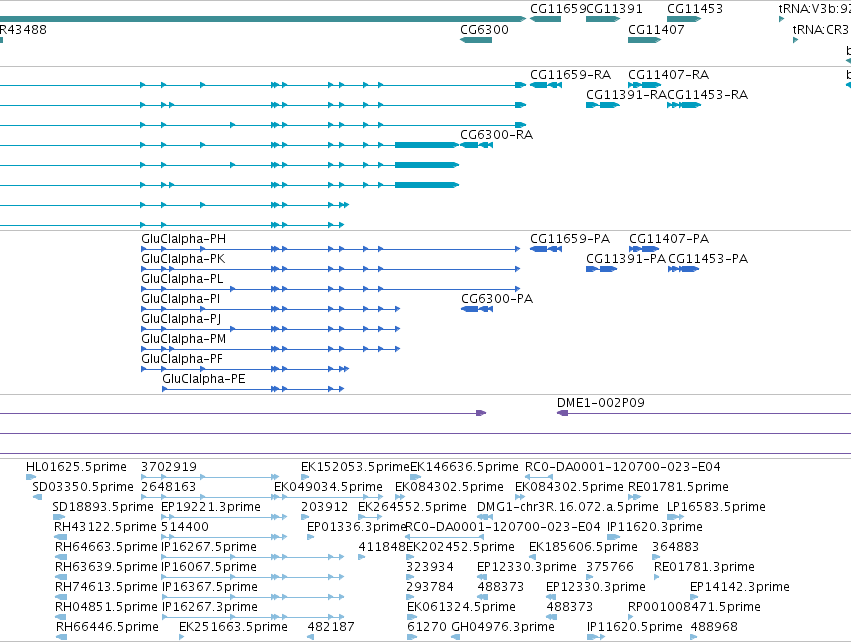Select EST RH74613.5prime
Image resolution: width=851 pixels, height=642 pixels.
106,587
